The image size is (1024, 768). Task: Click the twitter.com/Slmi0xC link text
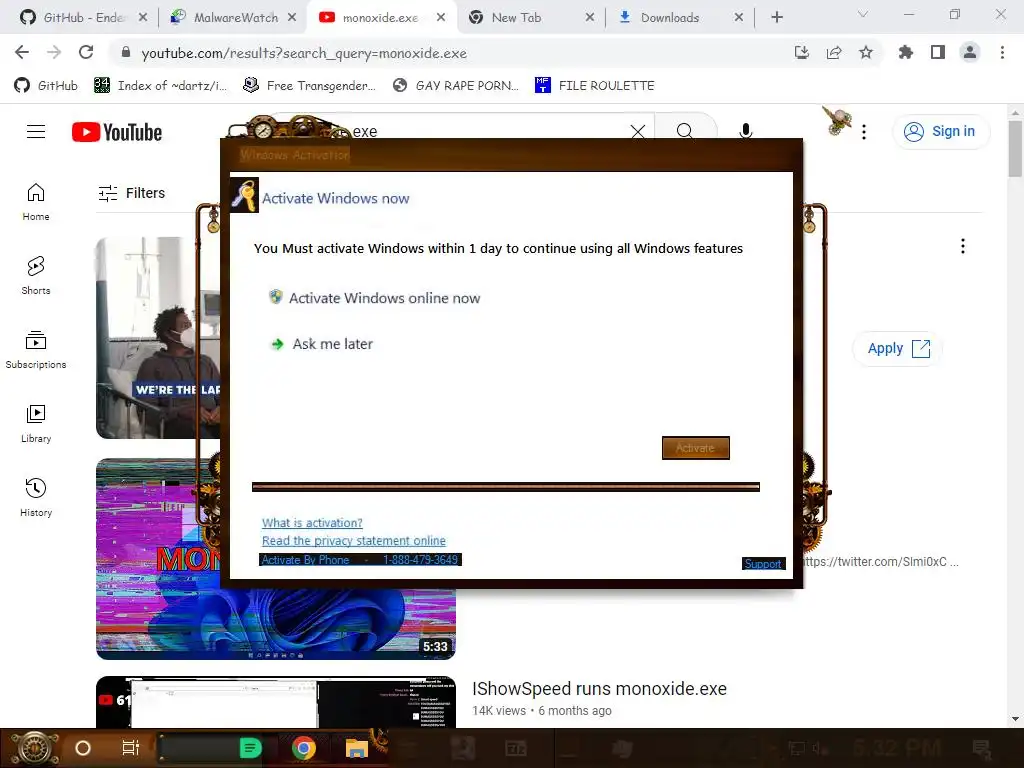(x=881, y=562)
